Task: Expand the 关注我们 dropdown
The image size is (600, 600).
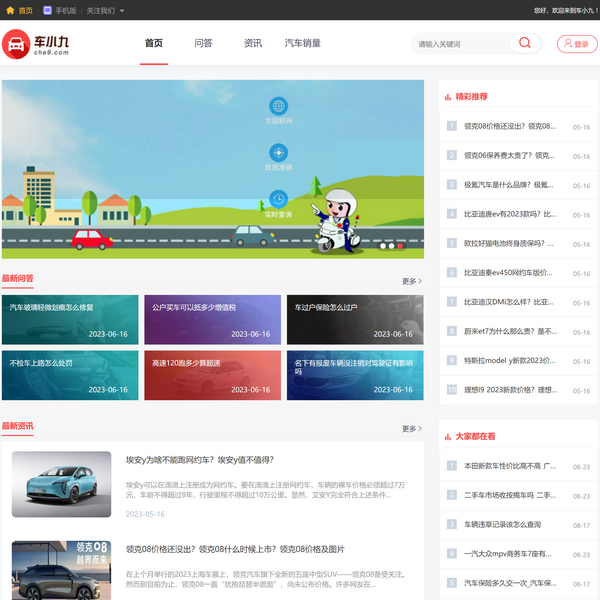Action: 105,10
